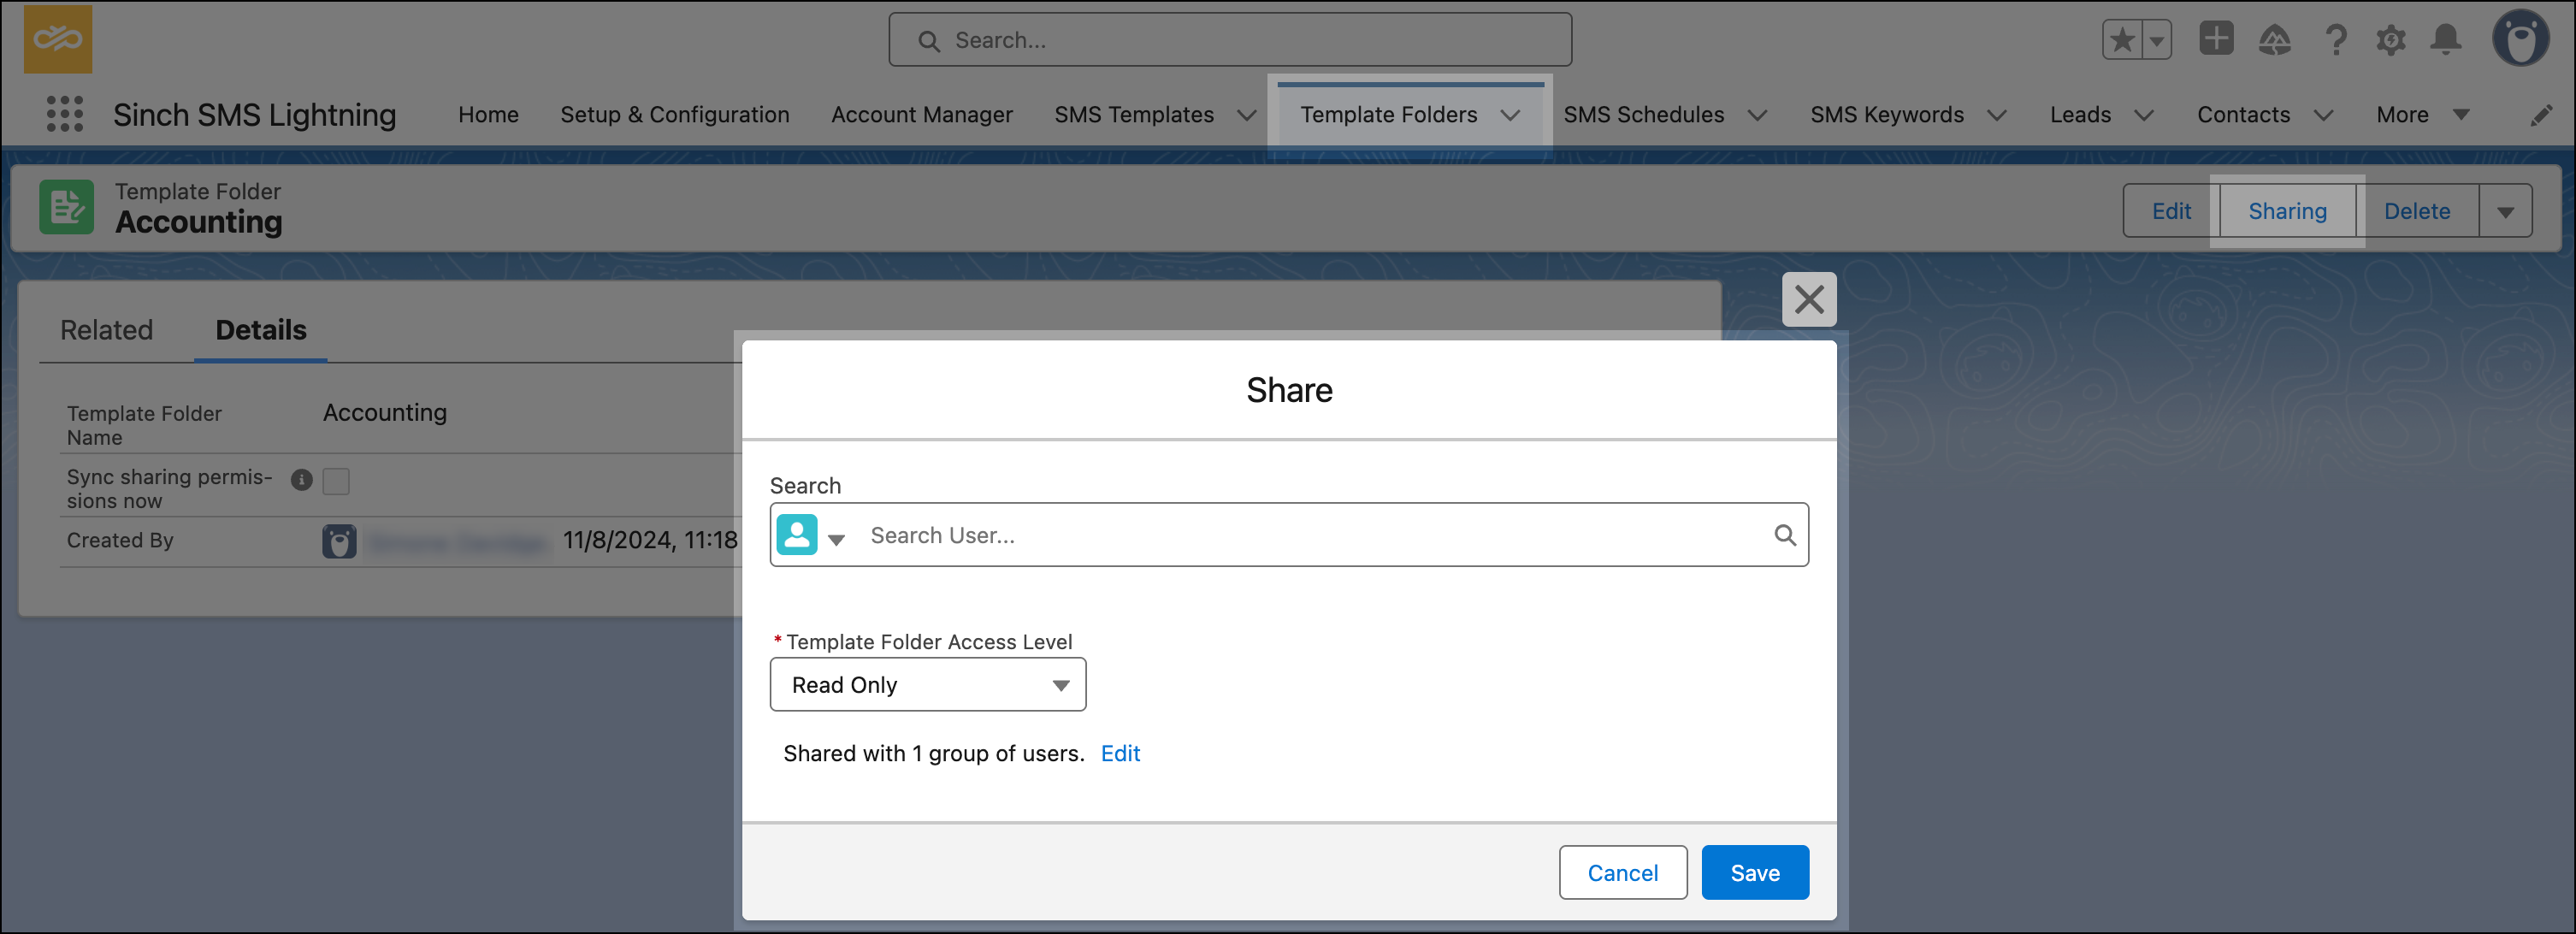Click the Sinch logo icon
Viewport: 2576px width, 934px height.
coord(58,39)
